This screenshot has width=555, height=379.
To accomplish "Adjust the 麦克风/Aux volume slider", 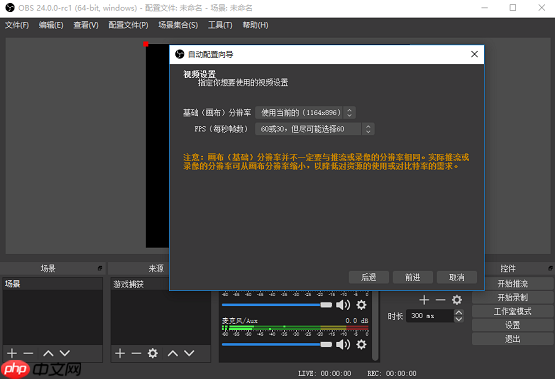I will 277,344.
